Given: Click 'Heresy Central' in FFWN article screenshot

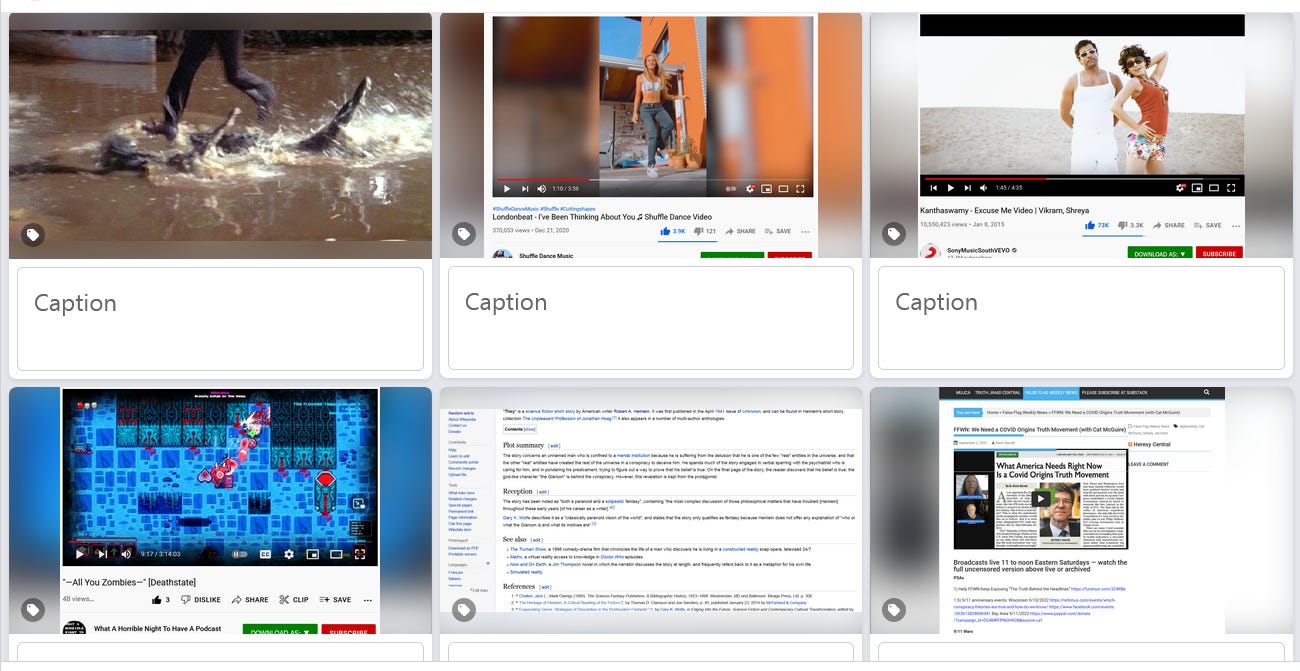Looking at the screenshot, I should point(1152,444).
